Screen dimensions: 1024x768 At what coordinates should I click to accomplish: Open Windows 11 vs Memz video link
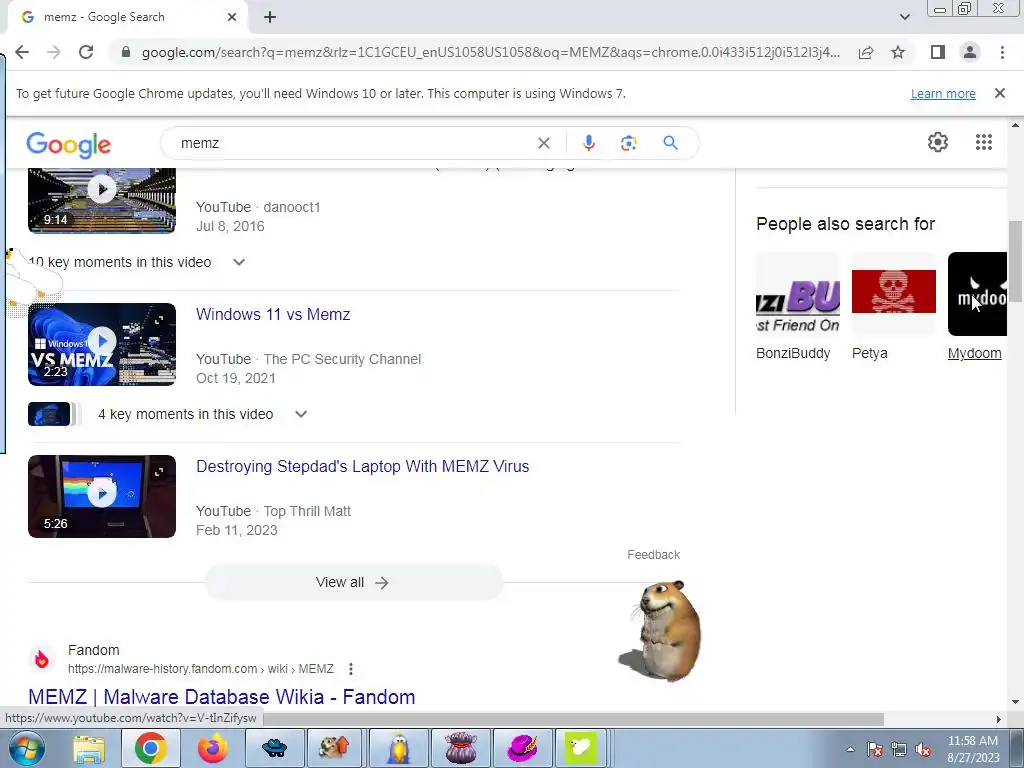(x=273, y=314)
